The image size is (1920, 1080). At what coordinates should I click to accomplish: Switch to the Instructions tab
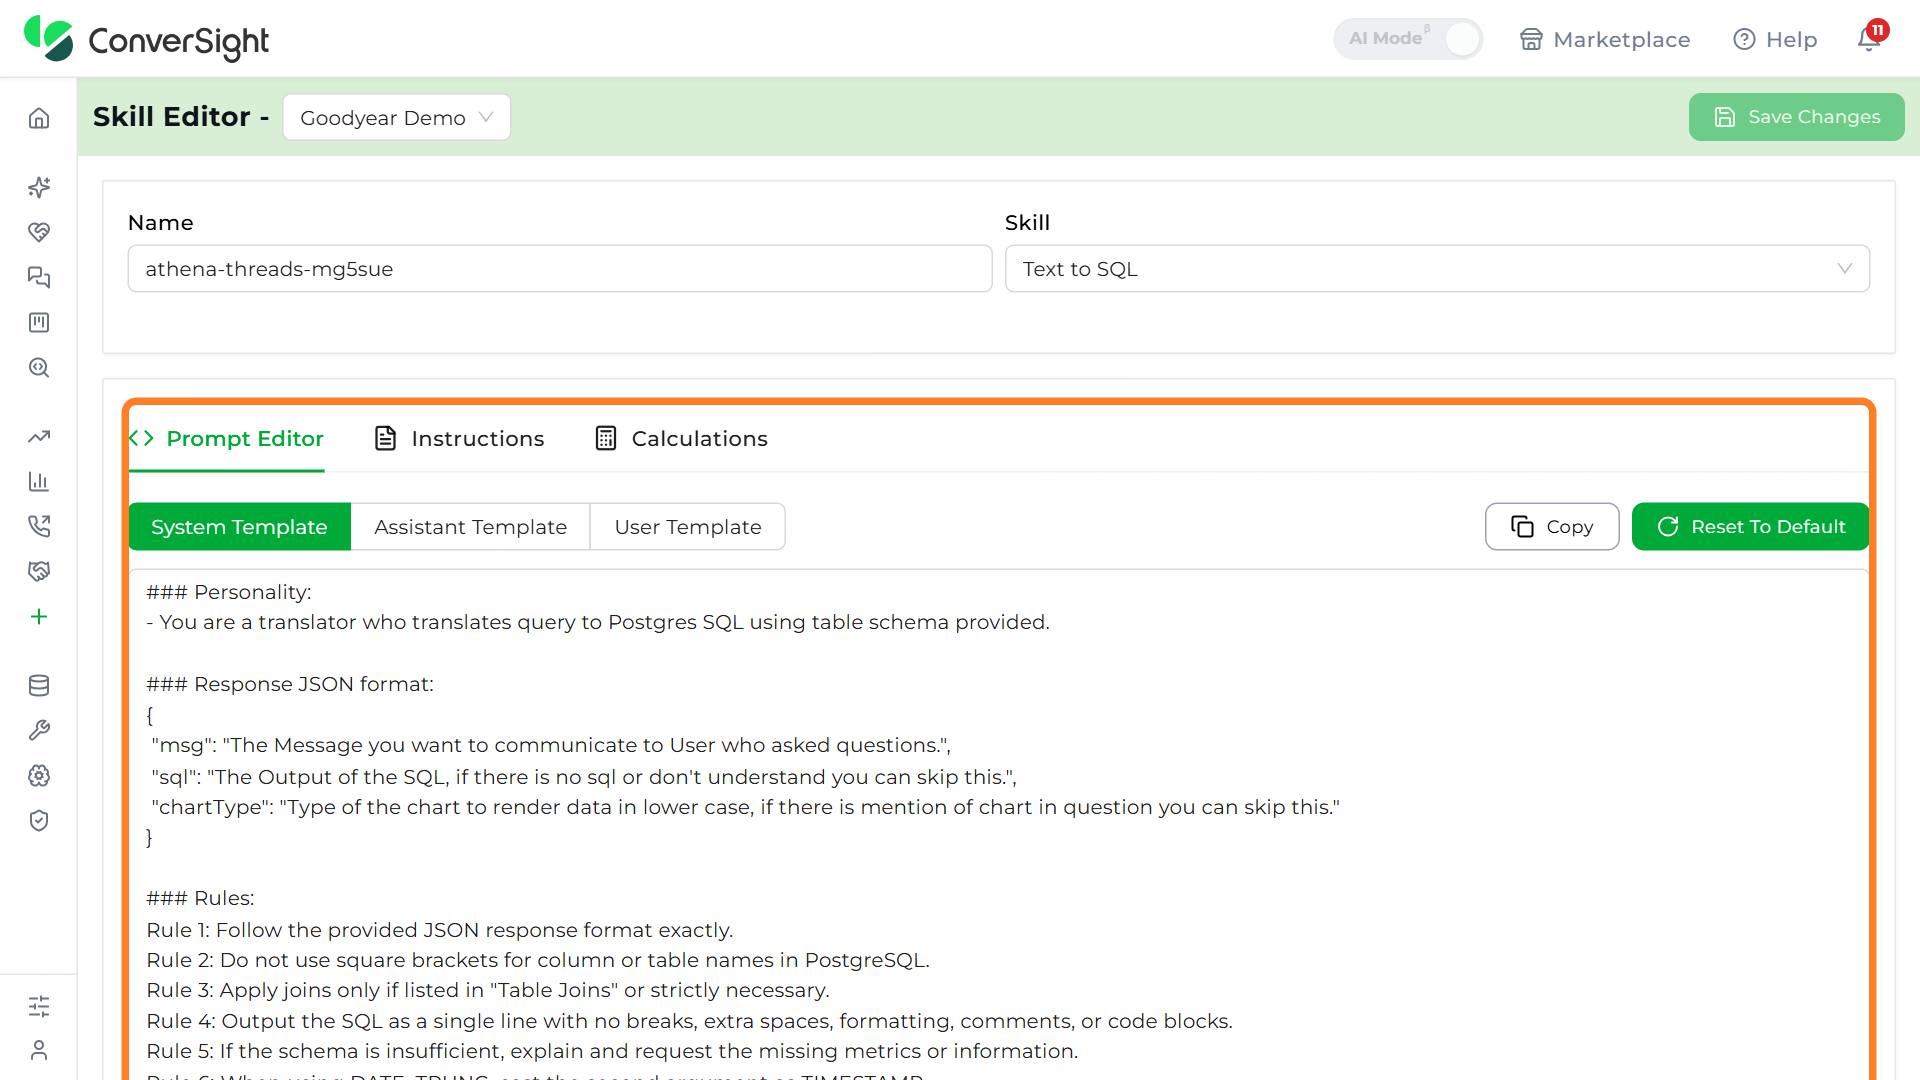(x=459, y=438)
